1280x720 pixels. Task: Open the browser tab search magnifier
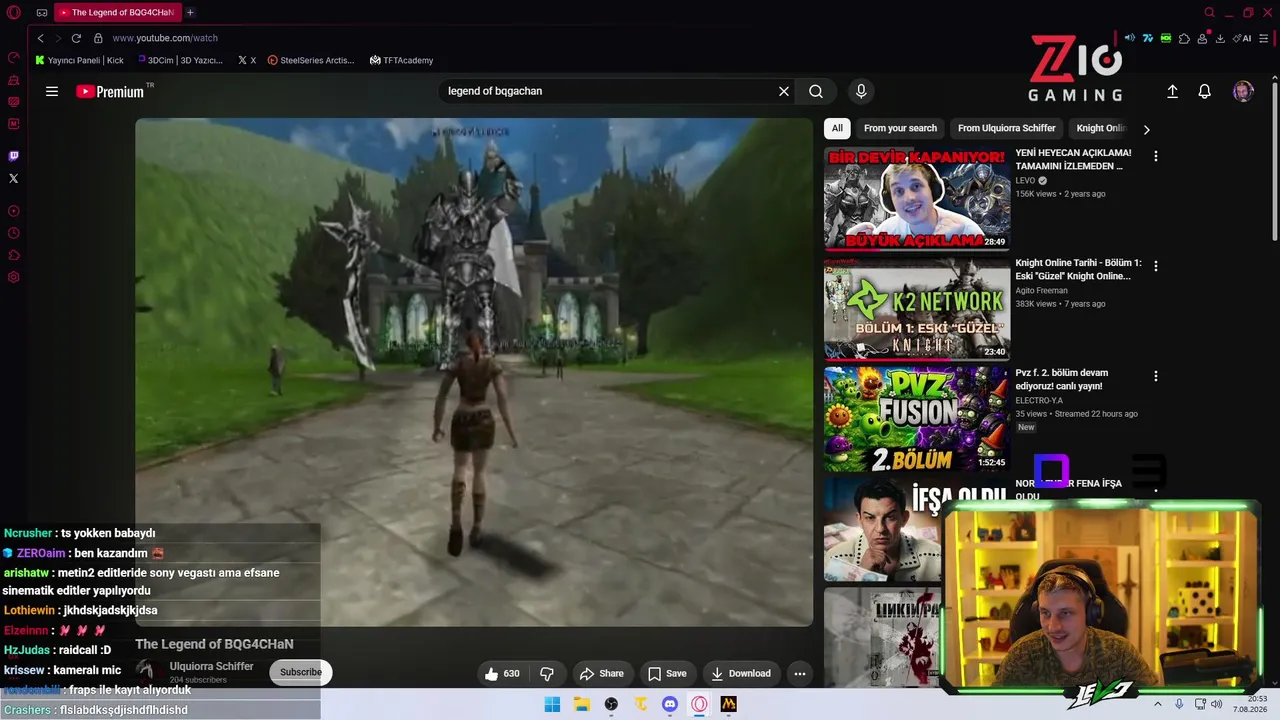point(1209,13)
